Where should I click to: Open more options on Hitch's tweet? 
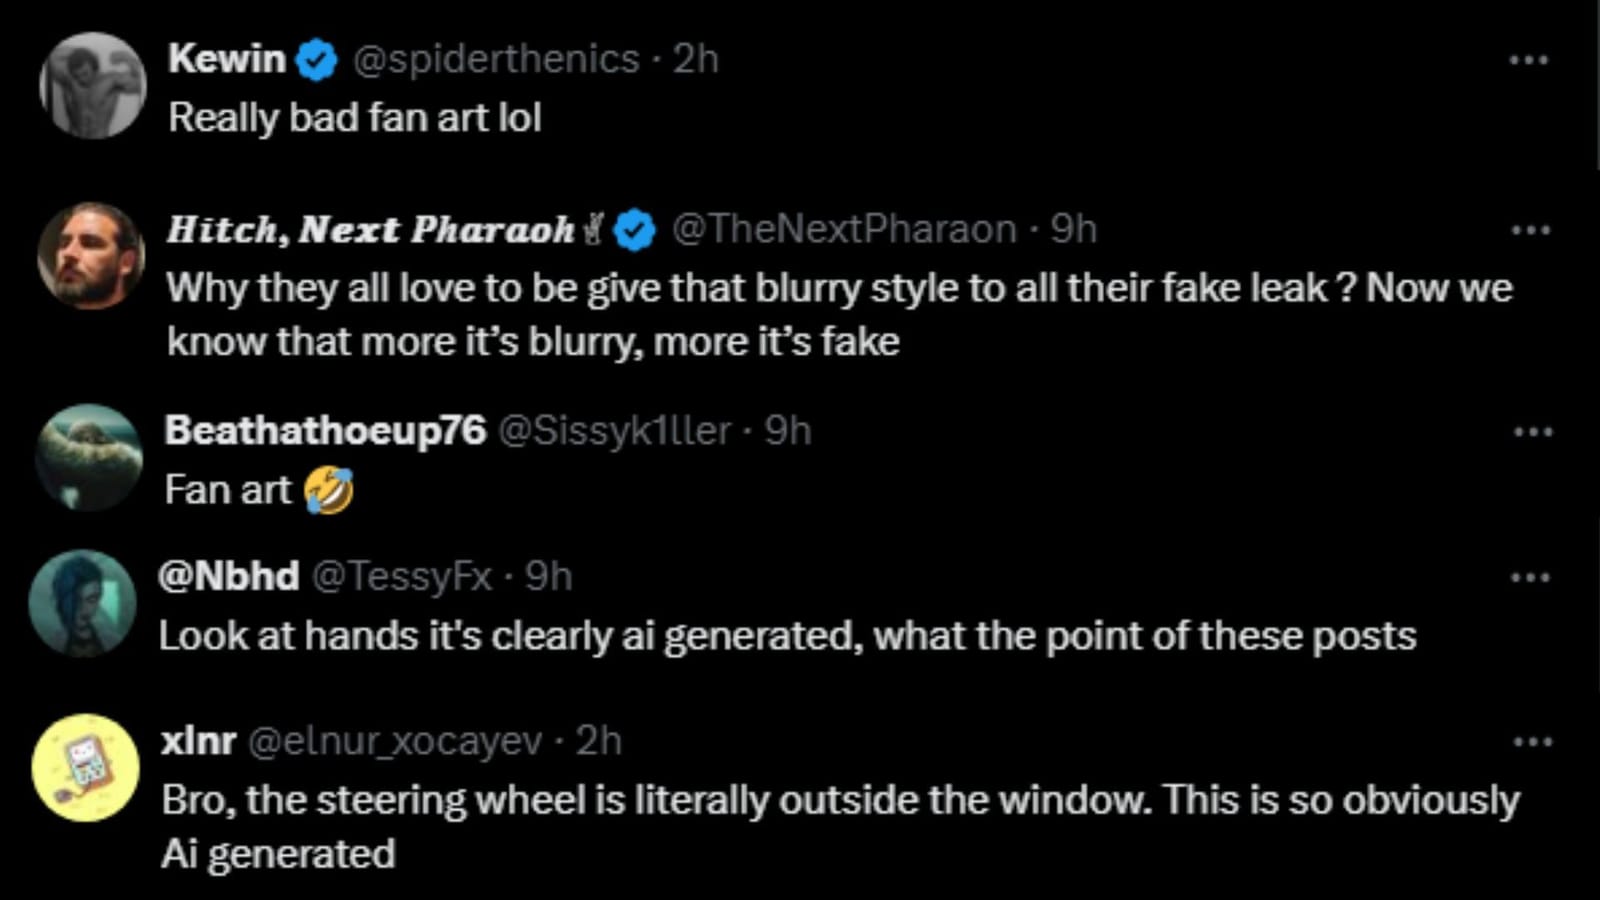click(x=1530, y=230)
